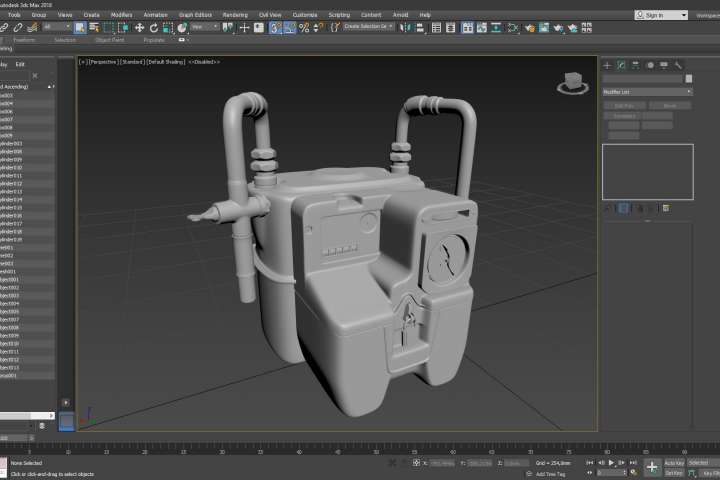This screenshot has height=480, width=720.
Task: Click the Select Object arrow tool
Action: click(x=80, y=28)
